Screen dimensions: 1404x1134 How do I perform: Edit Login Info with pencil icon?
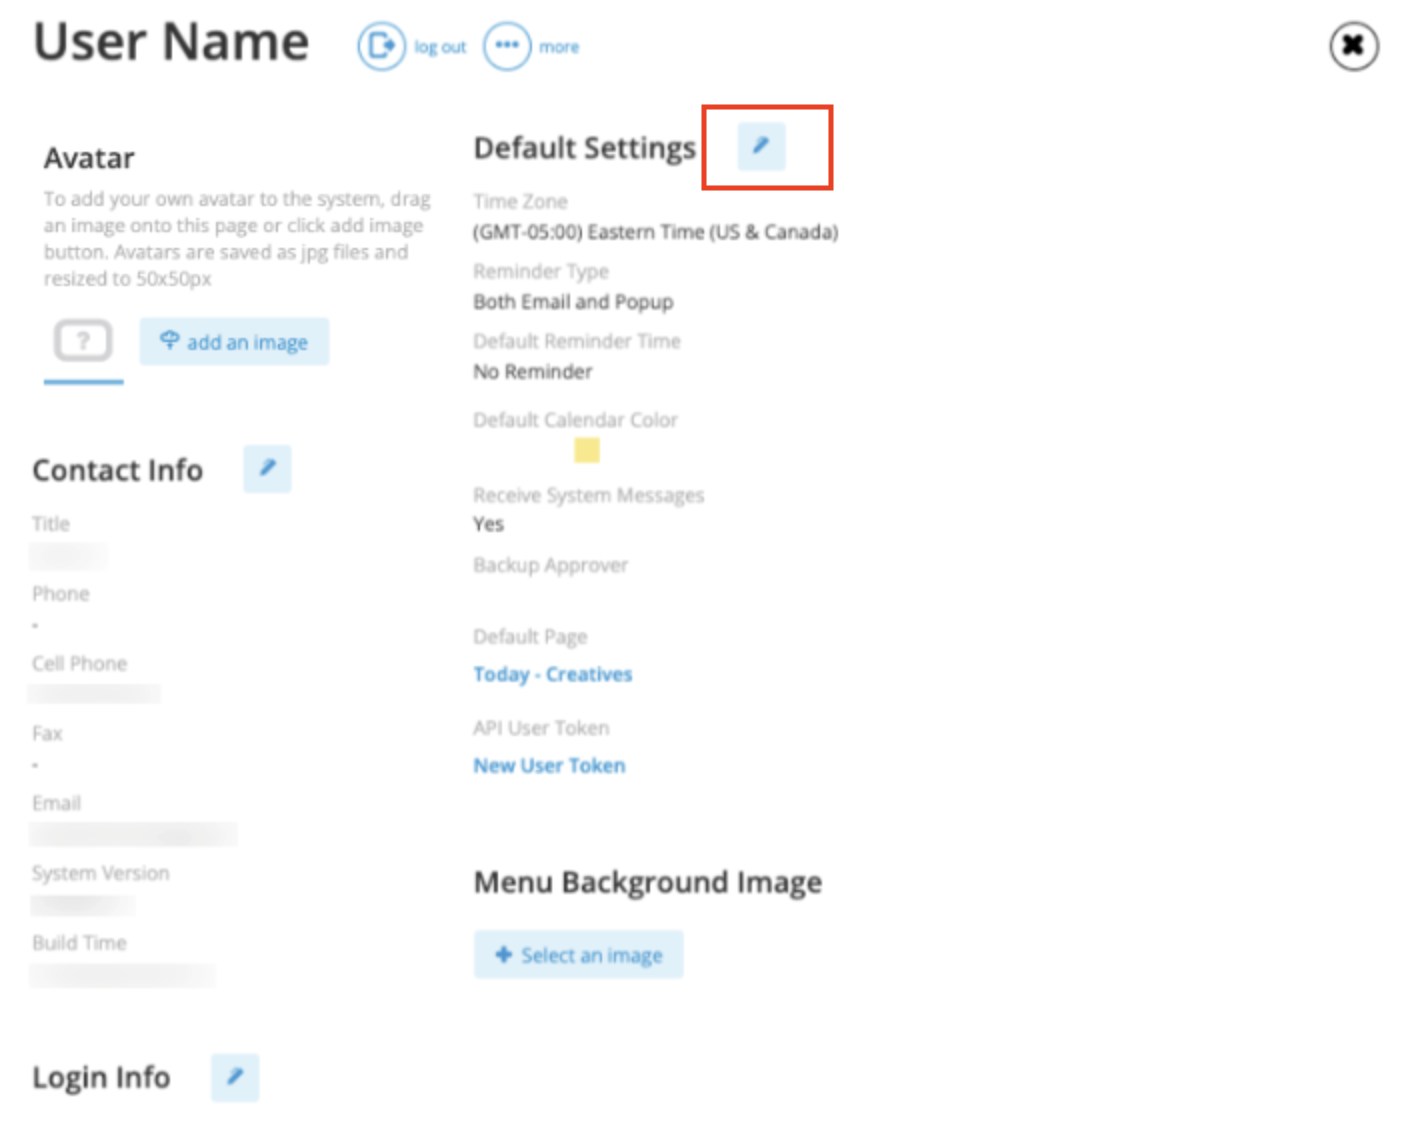[235, 1077]
